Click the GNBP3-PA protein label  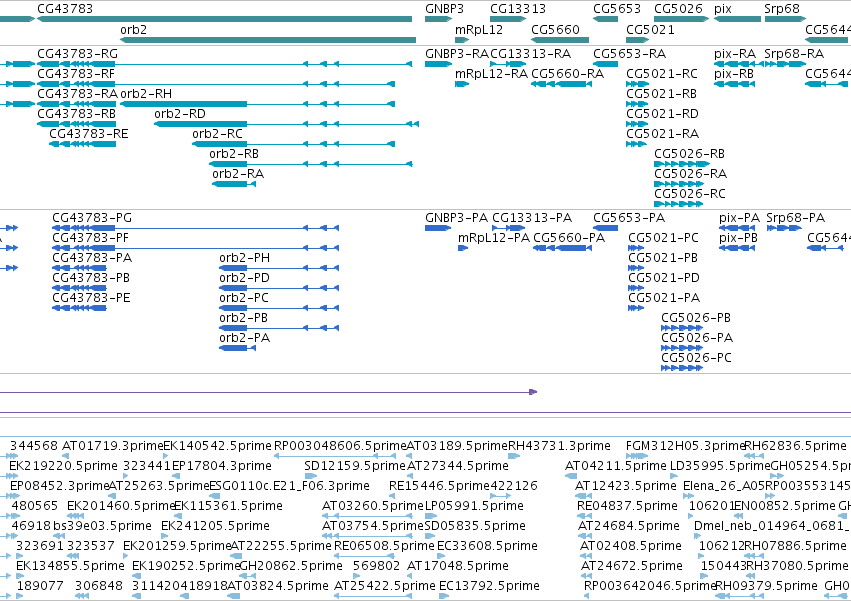point(456,218)
